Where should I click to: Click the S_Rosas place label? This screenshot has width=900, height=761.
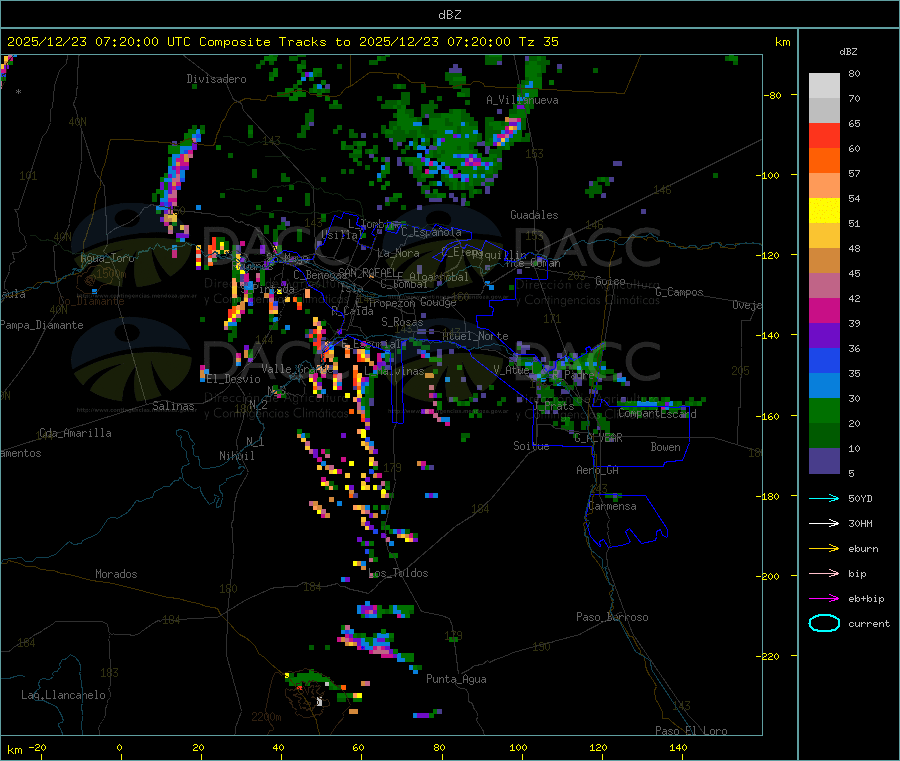pyautogui.click(x=402, y=323)
